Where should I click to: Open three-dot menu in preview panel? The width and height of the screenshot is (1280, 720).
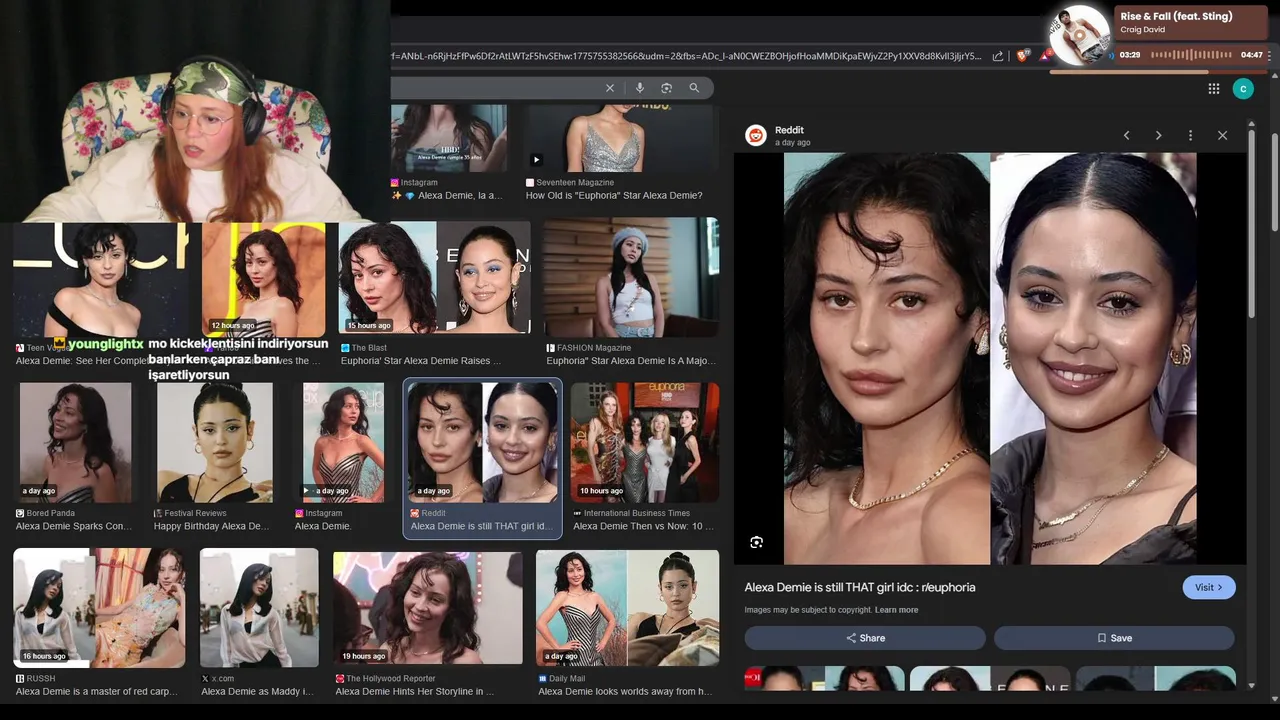[x=1190, y=135]
